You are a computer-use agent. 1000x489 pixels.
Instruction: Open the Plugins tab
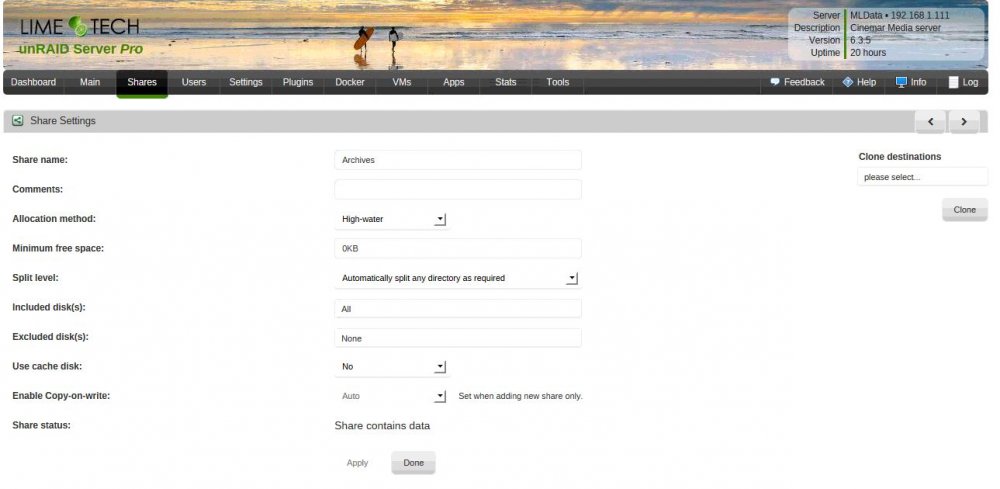(x=298, y=82)
